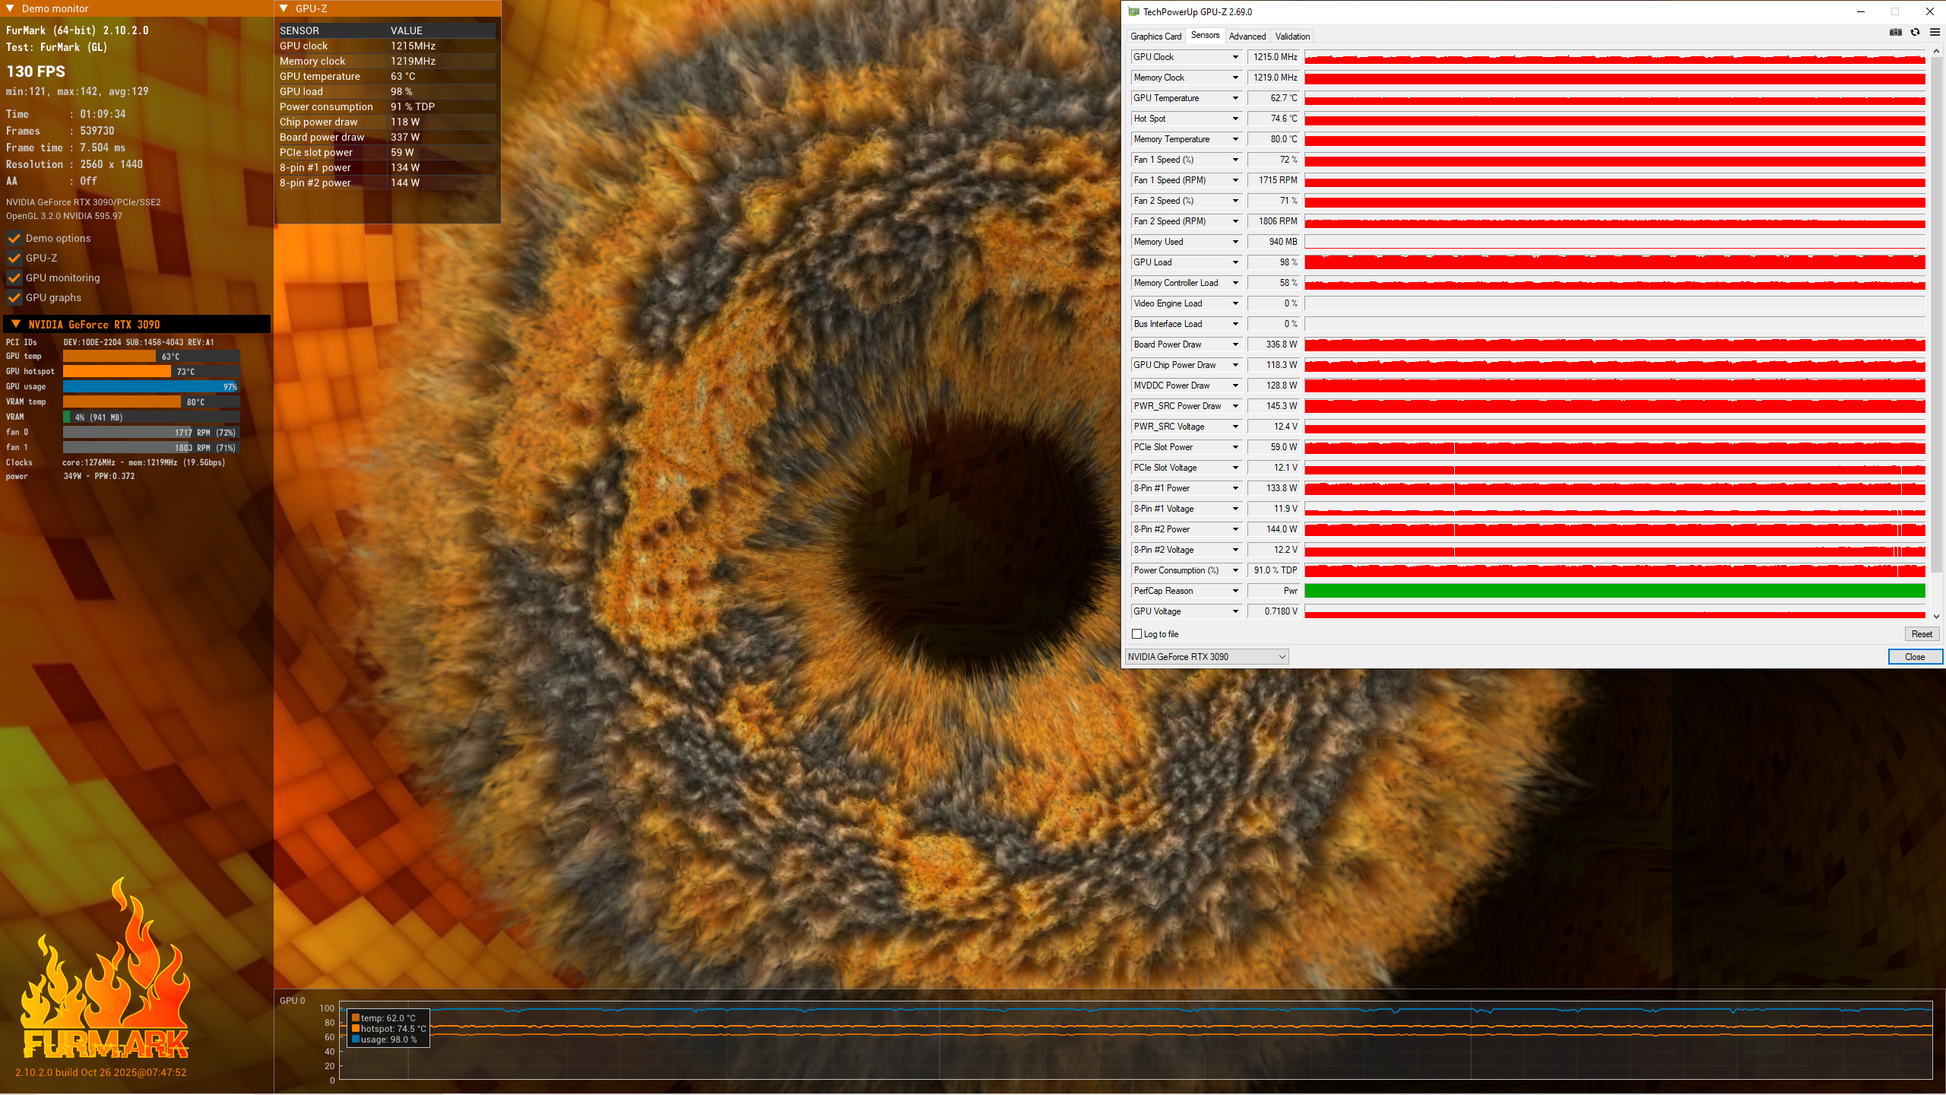
Task: Uncheck the Demo options checkbox
Action: 14,239
